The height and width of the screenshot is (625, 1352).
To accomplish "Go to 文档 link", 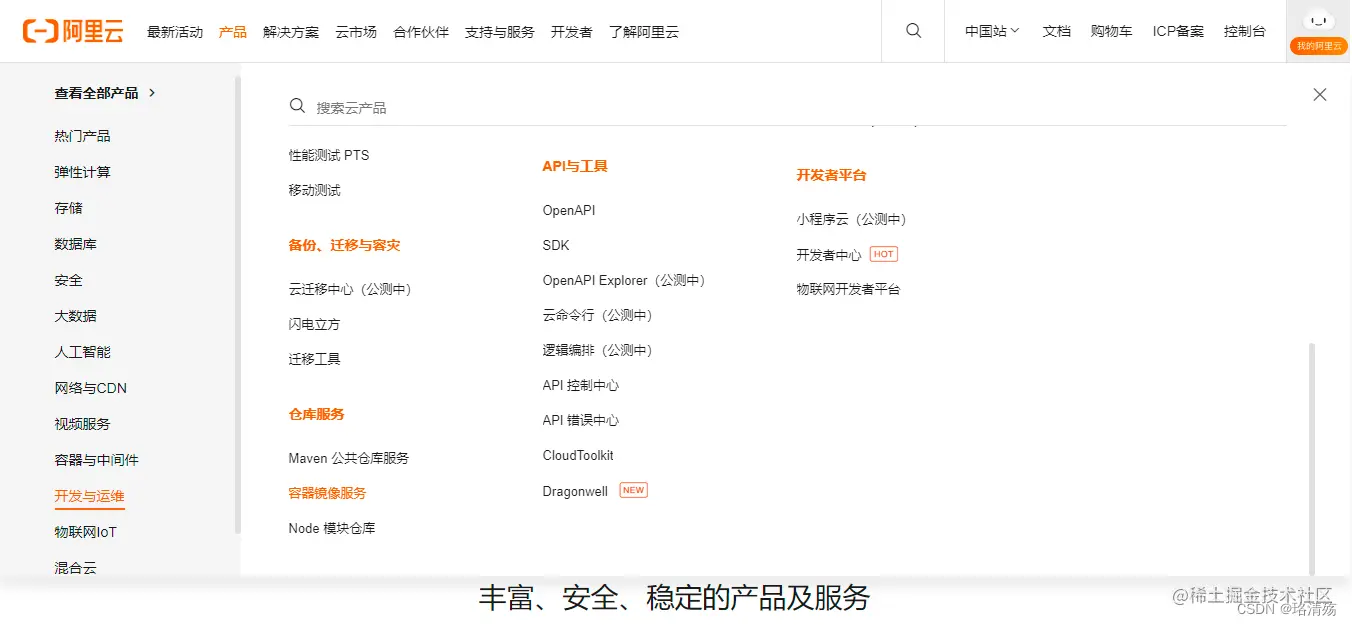I will [1057, 31].
